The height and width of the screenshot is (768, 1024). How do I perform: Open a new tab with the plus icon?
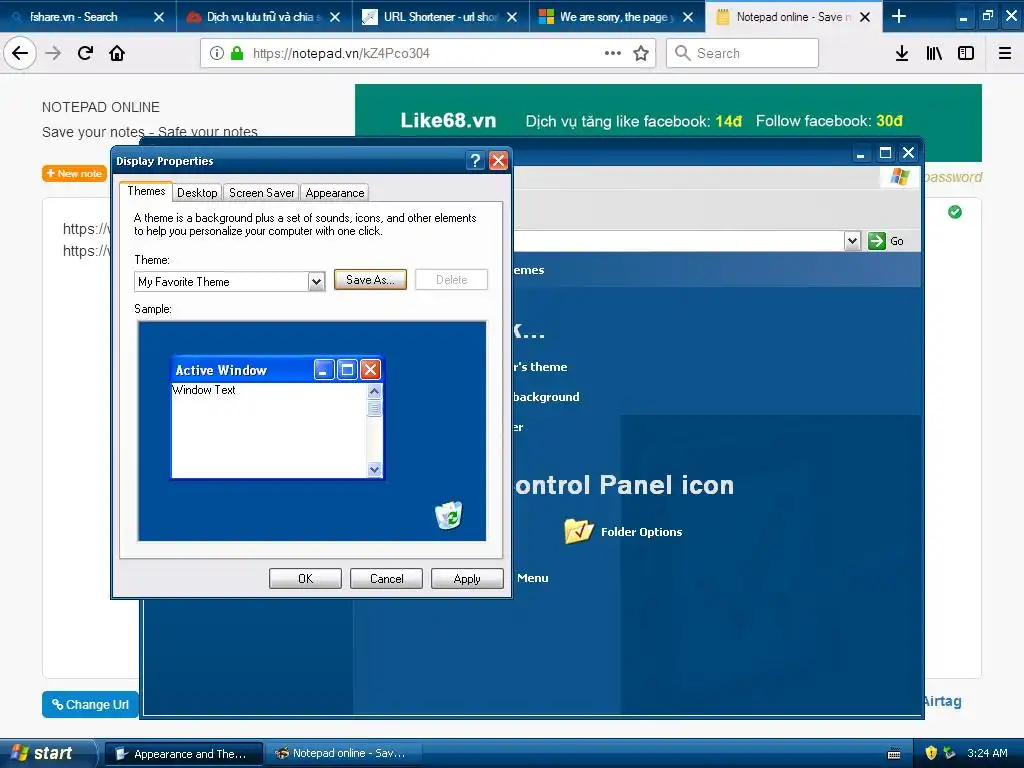click(x=899, y=16)
